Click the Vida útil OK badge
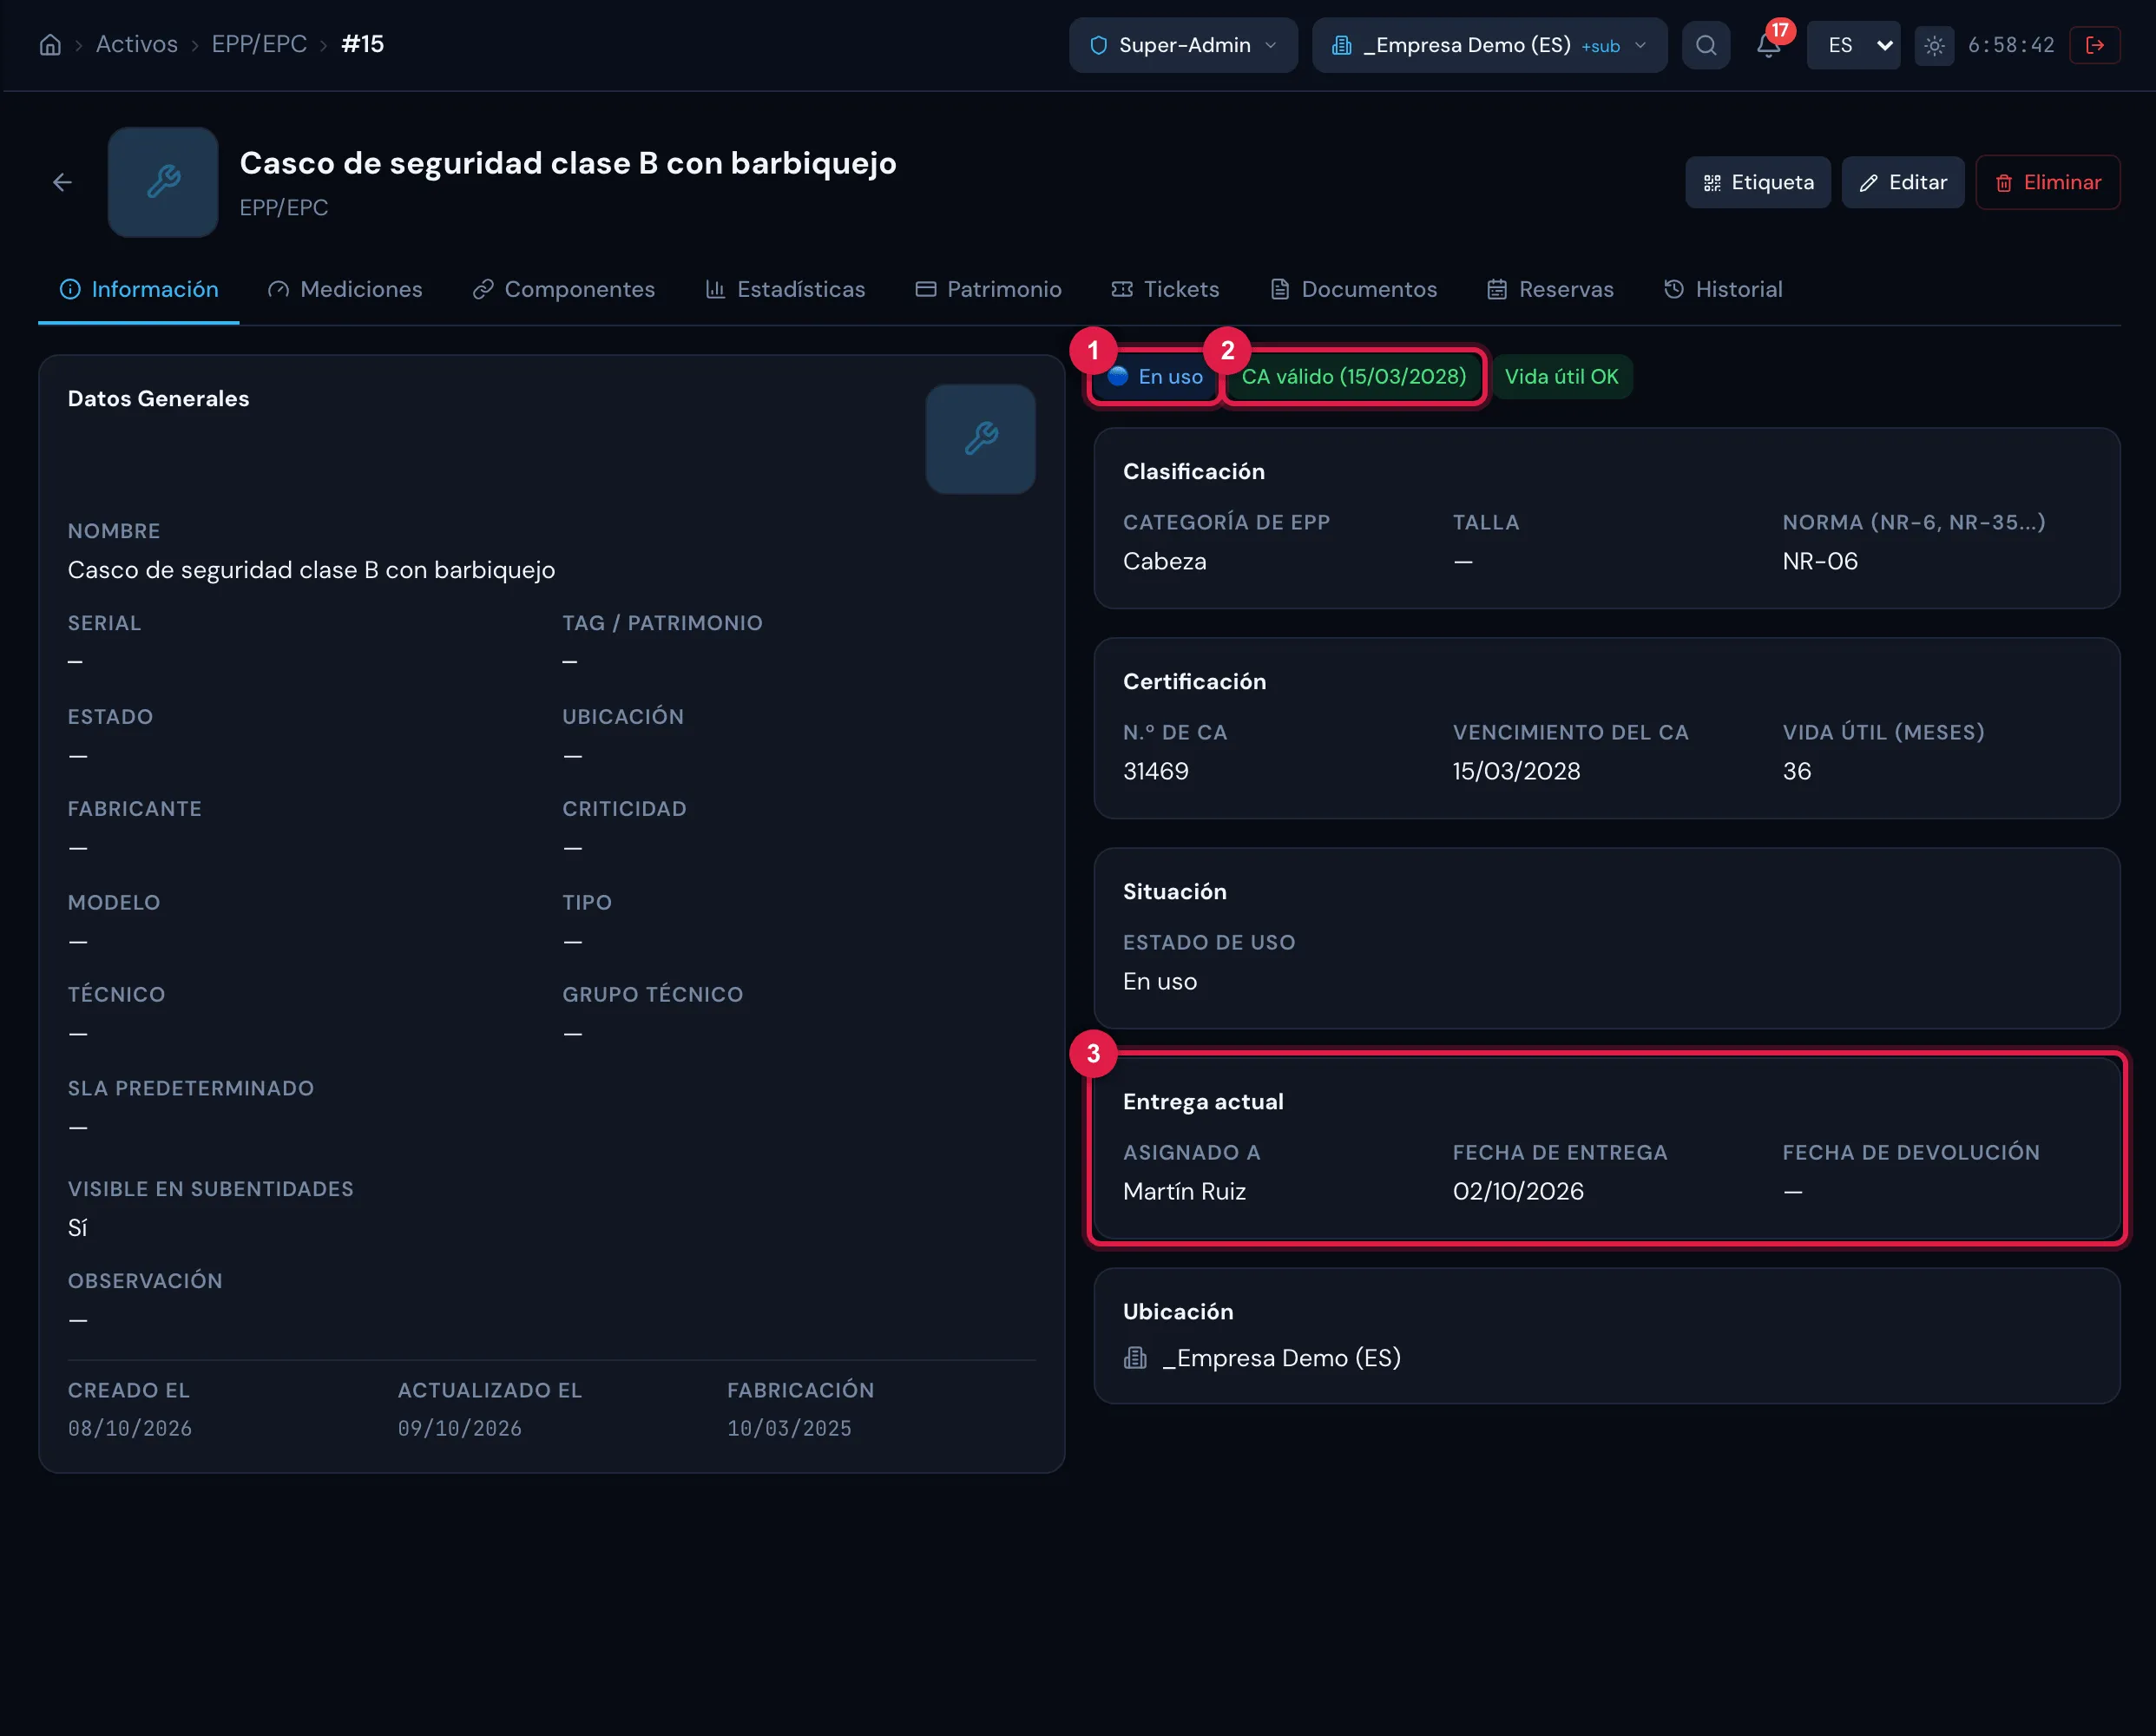 (x=1561, y=377)
